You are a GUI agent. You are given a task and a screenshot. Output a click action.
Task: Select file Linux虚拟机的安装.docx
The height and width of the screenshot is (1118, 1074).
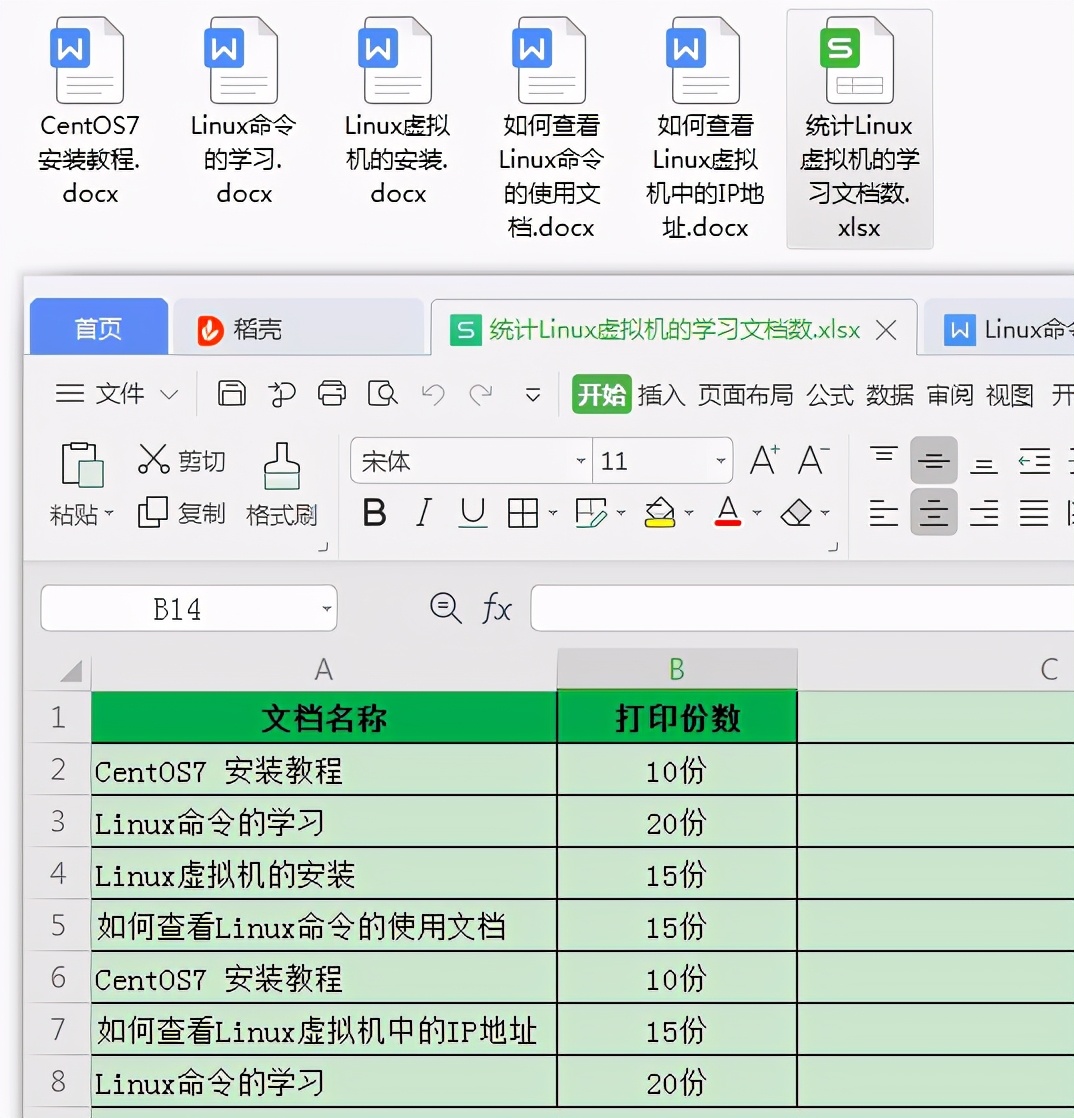pyautogui.click(x=398, y=111)
